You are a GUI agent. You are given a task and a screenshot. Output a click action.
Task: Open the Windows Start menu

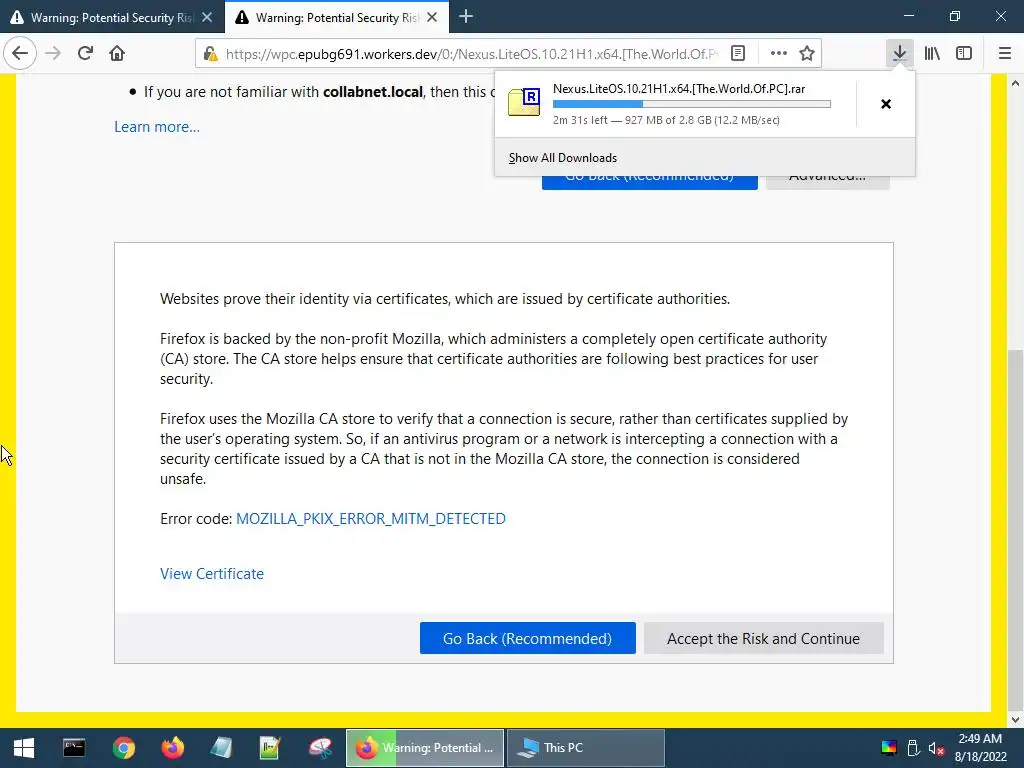[24, 748]
